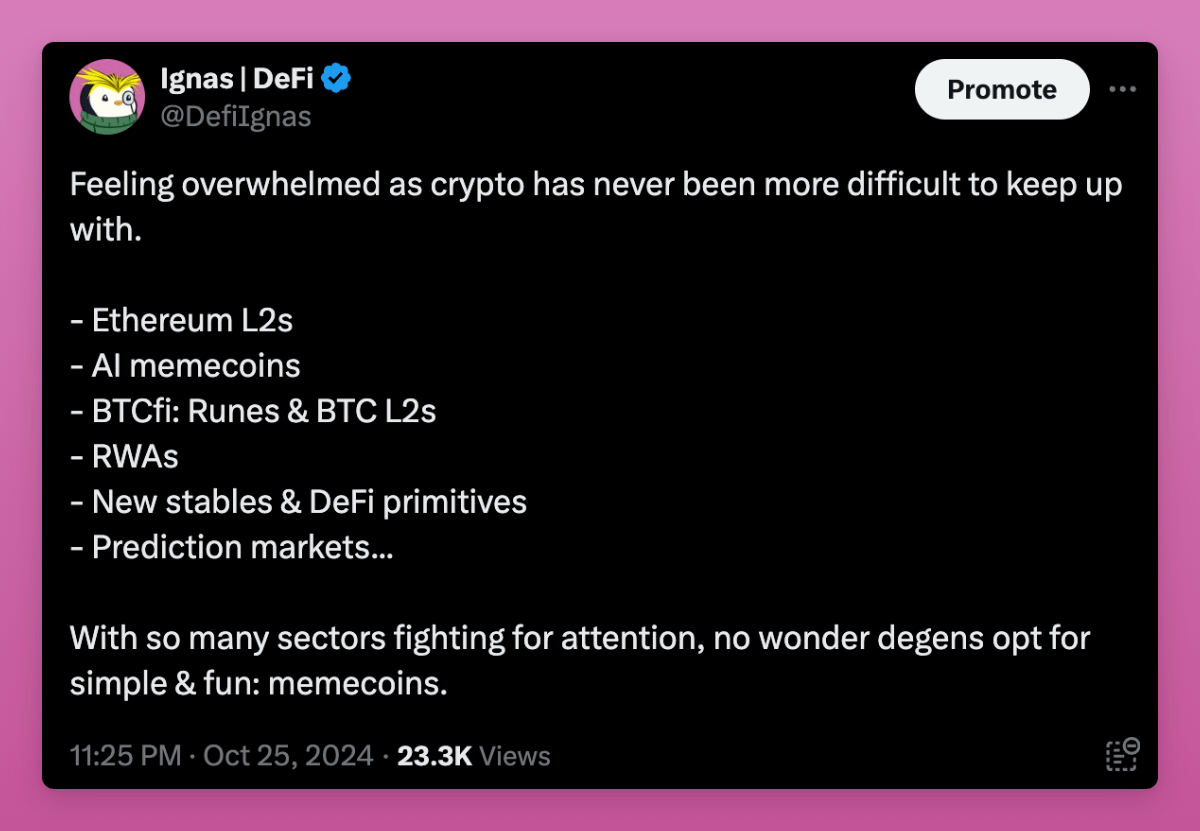This screenshot has height=831, width=1200.
Task: Open the penguin profile avatar
Action: [x=107, y=97]
